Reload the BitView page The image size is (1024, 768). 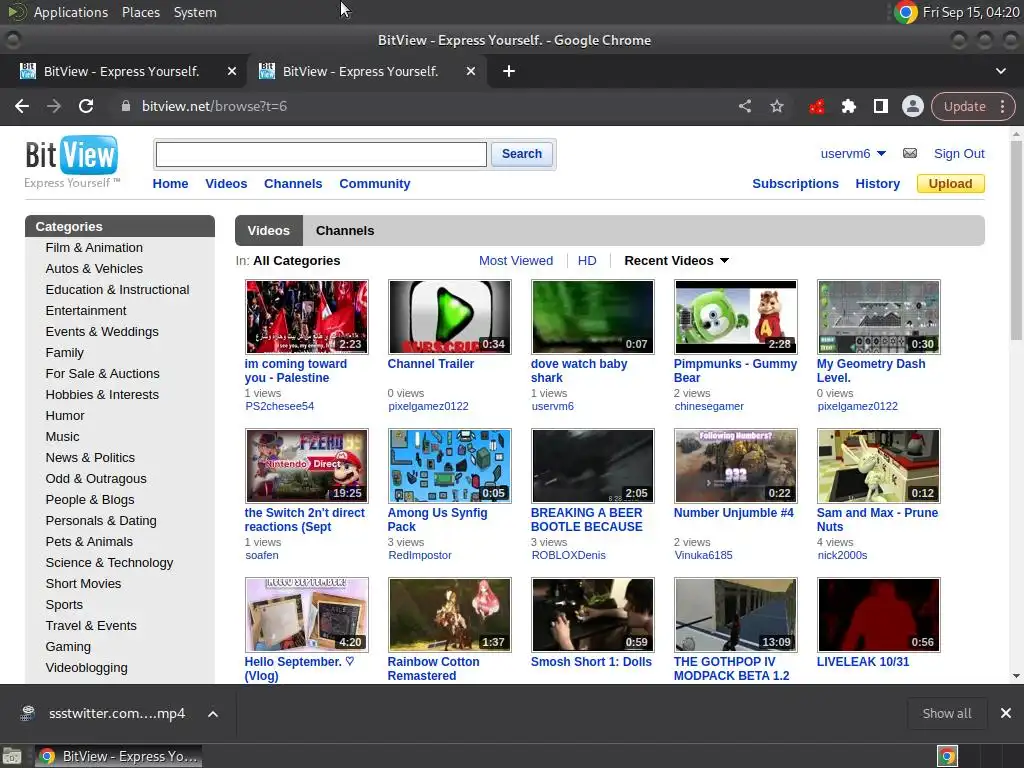[86, 106]
